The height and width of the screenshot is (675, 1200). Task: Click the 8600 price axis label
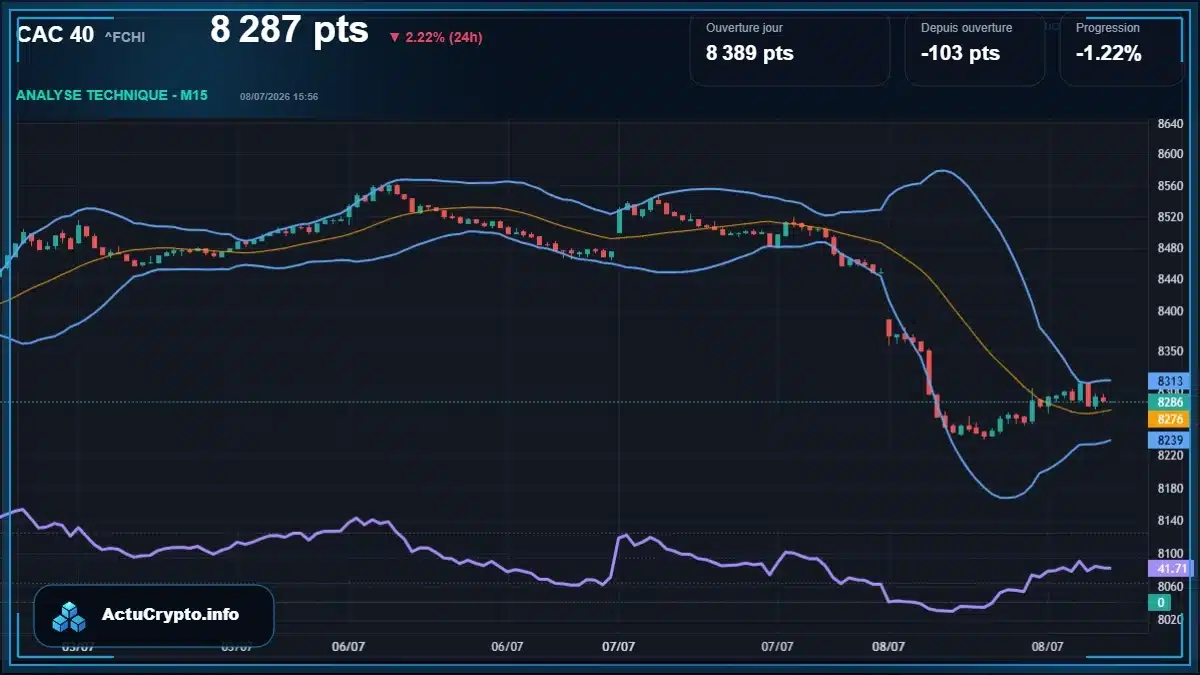coord(1169,154)
